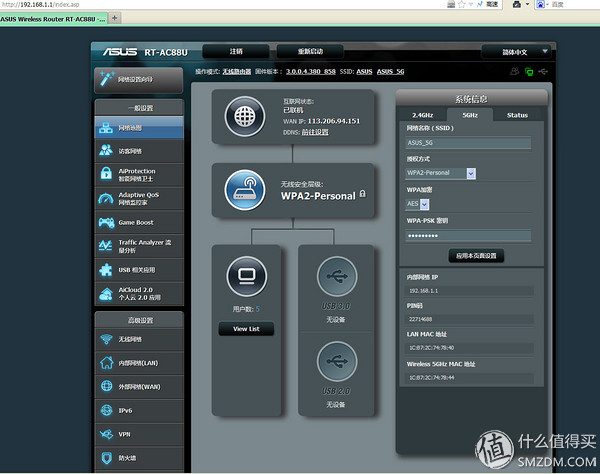Open the authentication method WPA2-Personal dropdown
This screenshot has width=600, height=474.
pyautogui.click(x=471, y=173)
